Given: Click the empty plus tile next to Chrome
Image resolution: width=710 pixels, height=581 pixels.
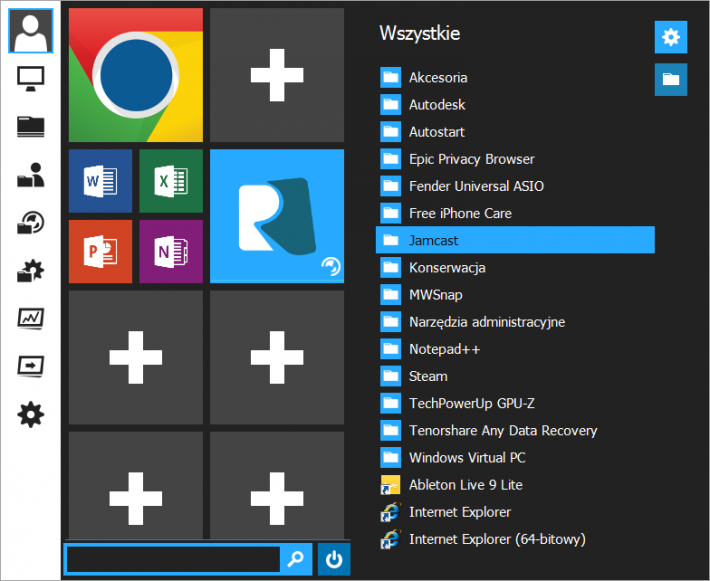Looking at the screenshot, I should coord(277,75).
